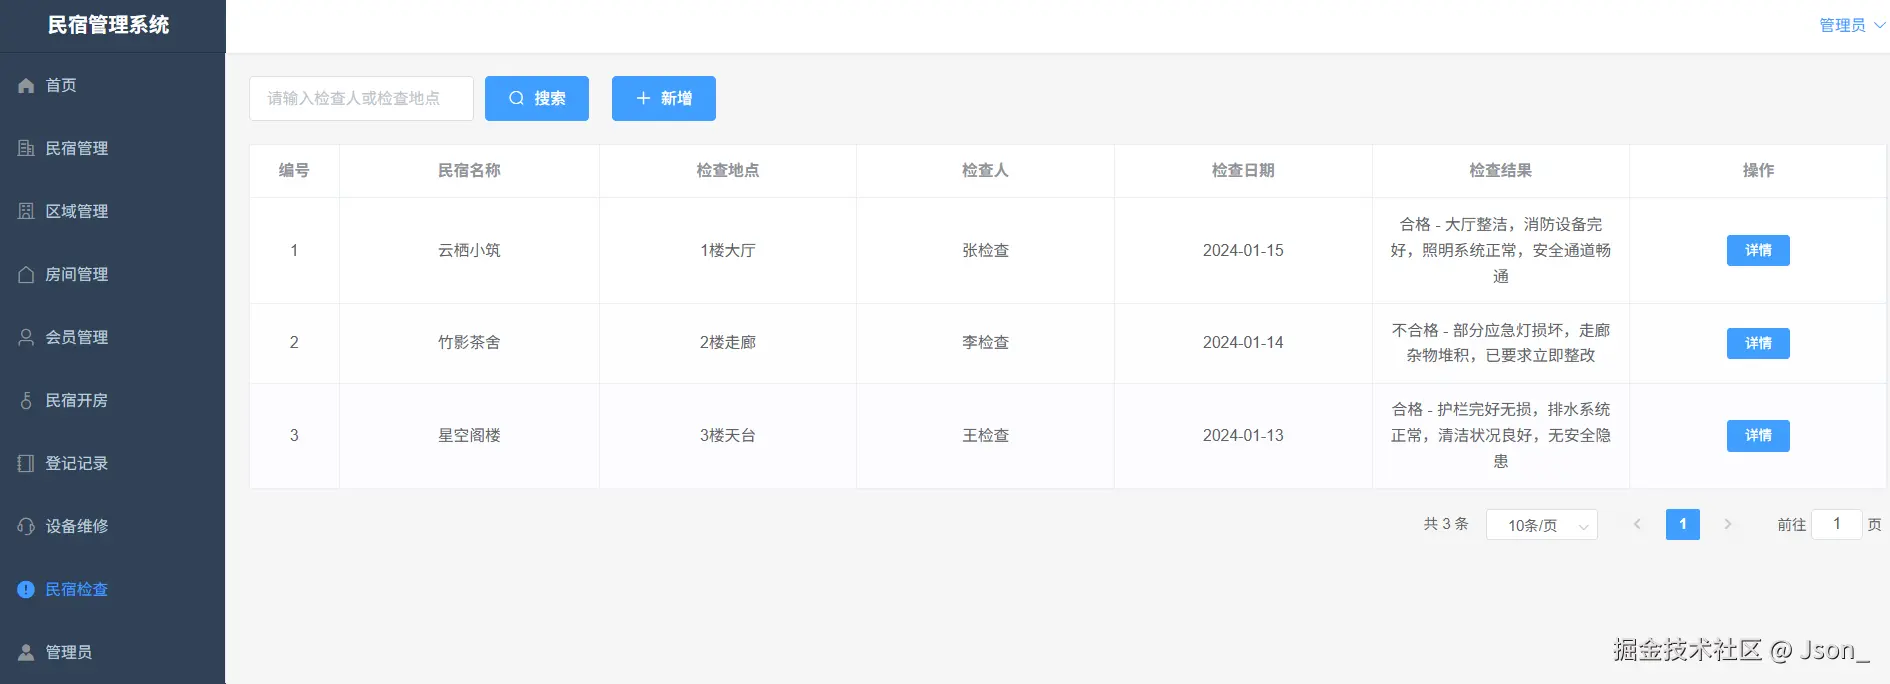Select the active 民宿检查 menu item
This screenshot has height=684, width=1890.
[x=112, y=589]
